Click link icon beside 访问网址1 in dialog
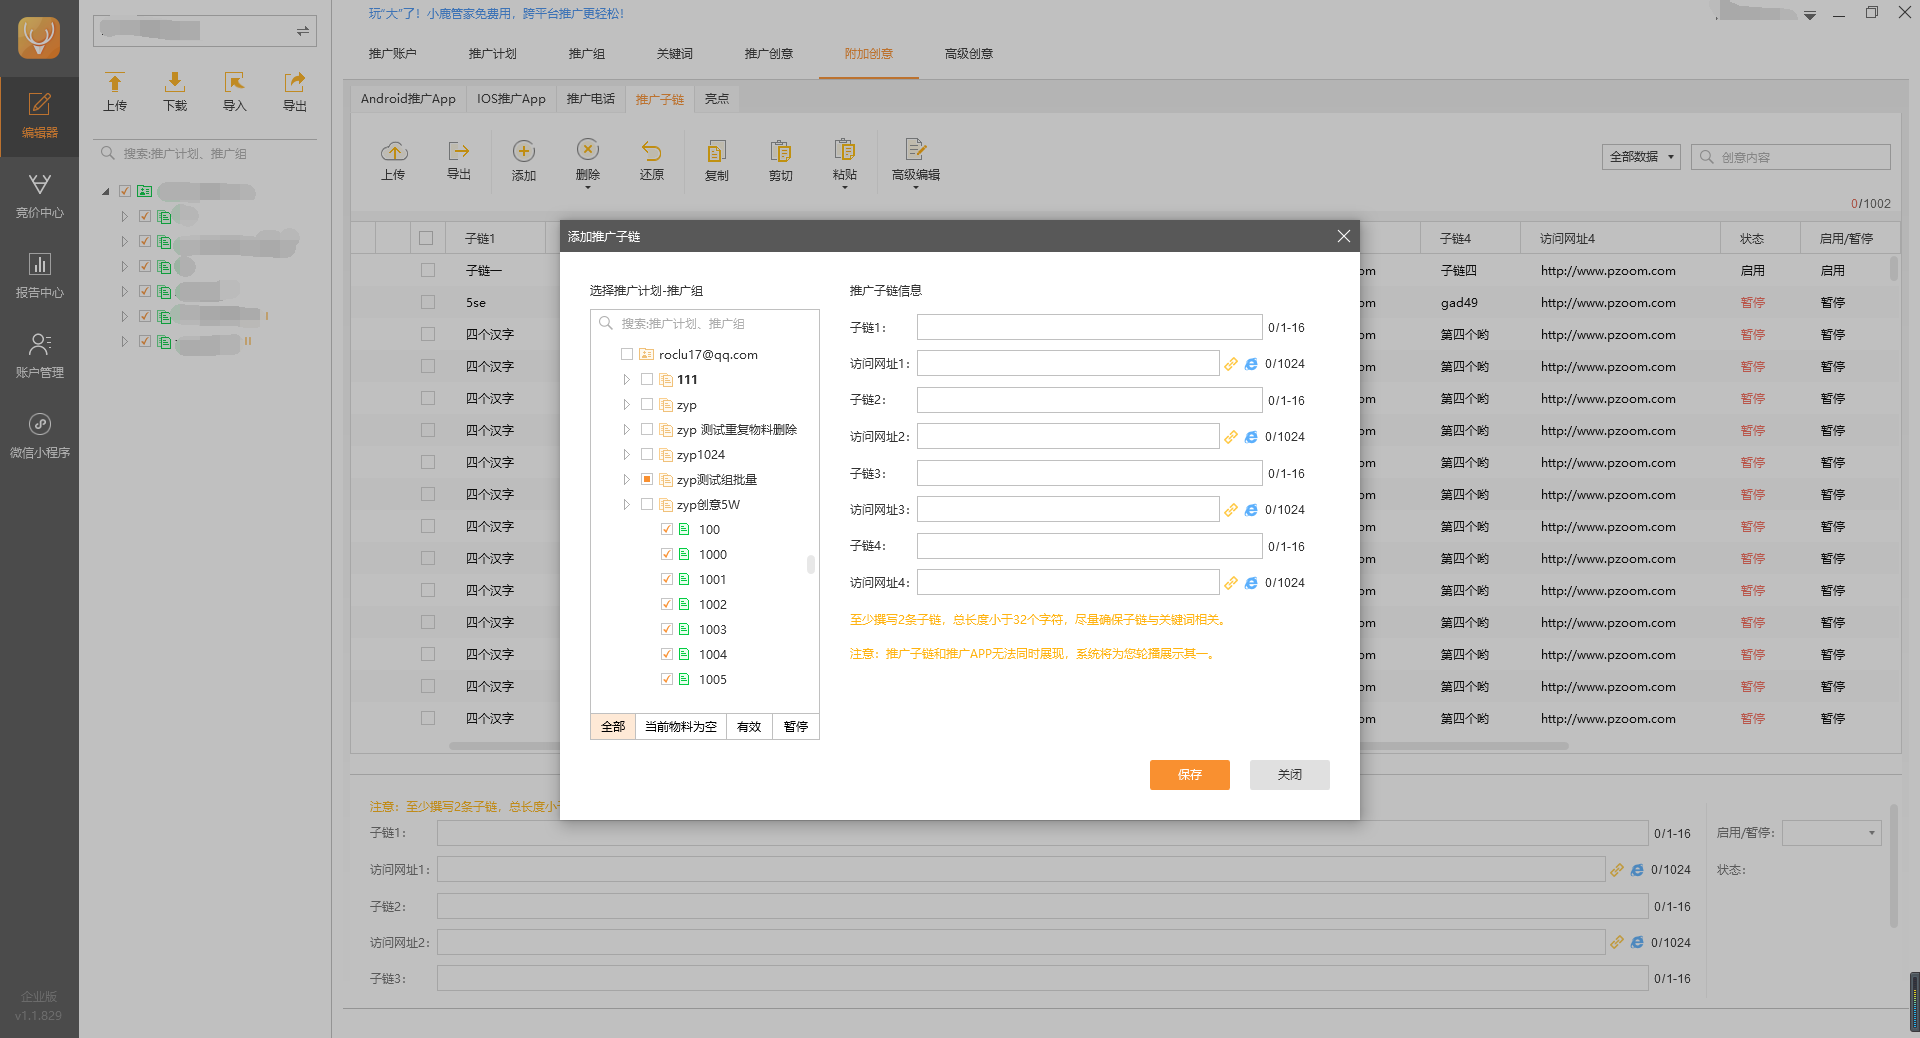The width and height of the screenshot is (1920, 1038). [x=1231, y=364]
